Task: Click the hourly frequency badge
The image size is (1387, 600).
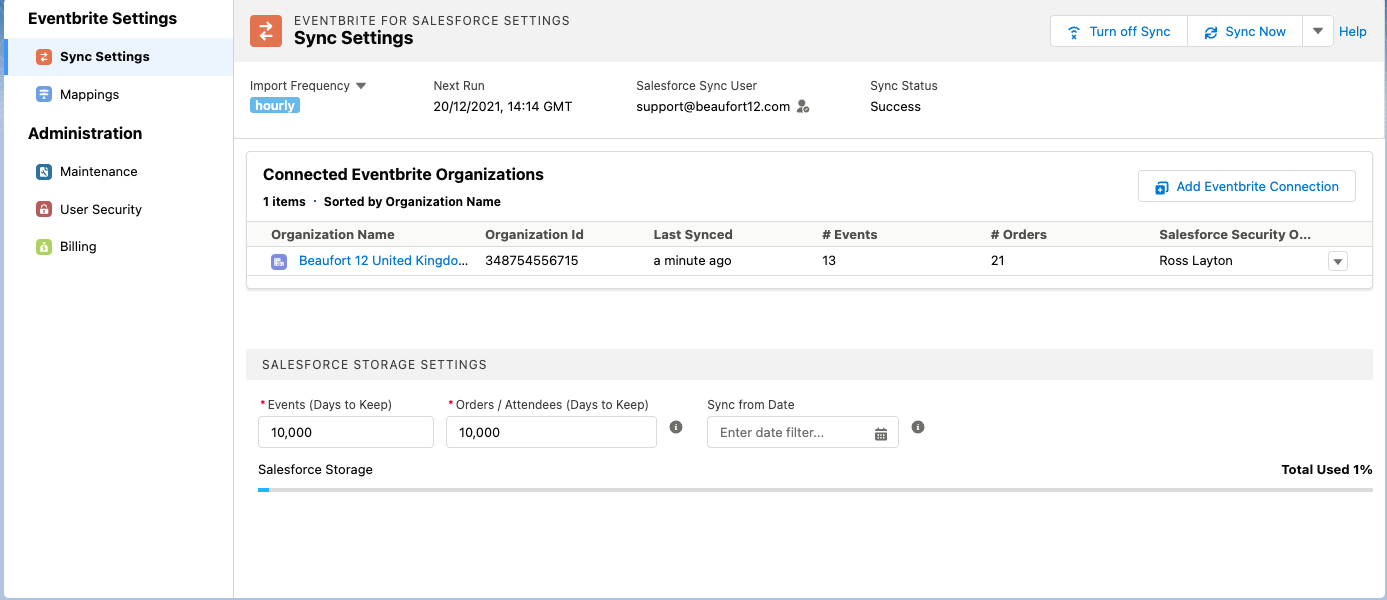Action: coord(275,105)
